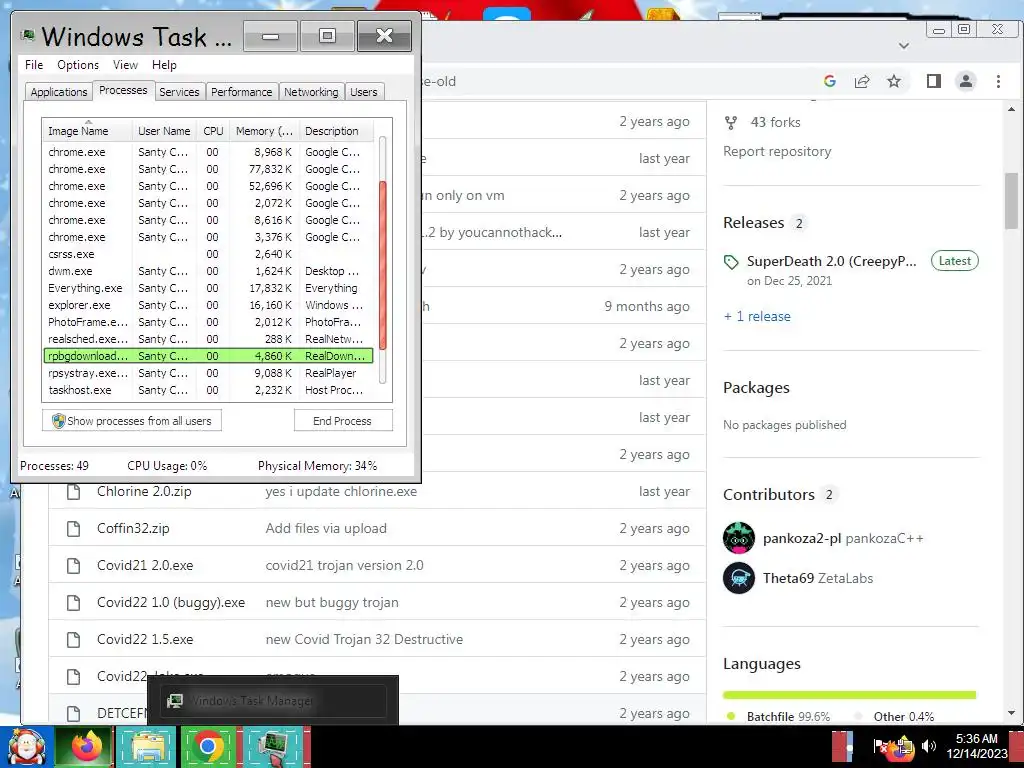This screenshot has width=1024, height=768.
Task: Select the dwm.exe process row
Action: tap(208, 271)
